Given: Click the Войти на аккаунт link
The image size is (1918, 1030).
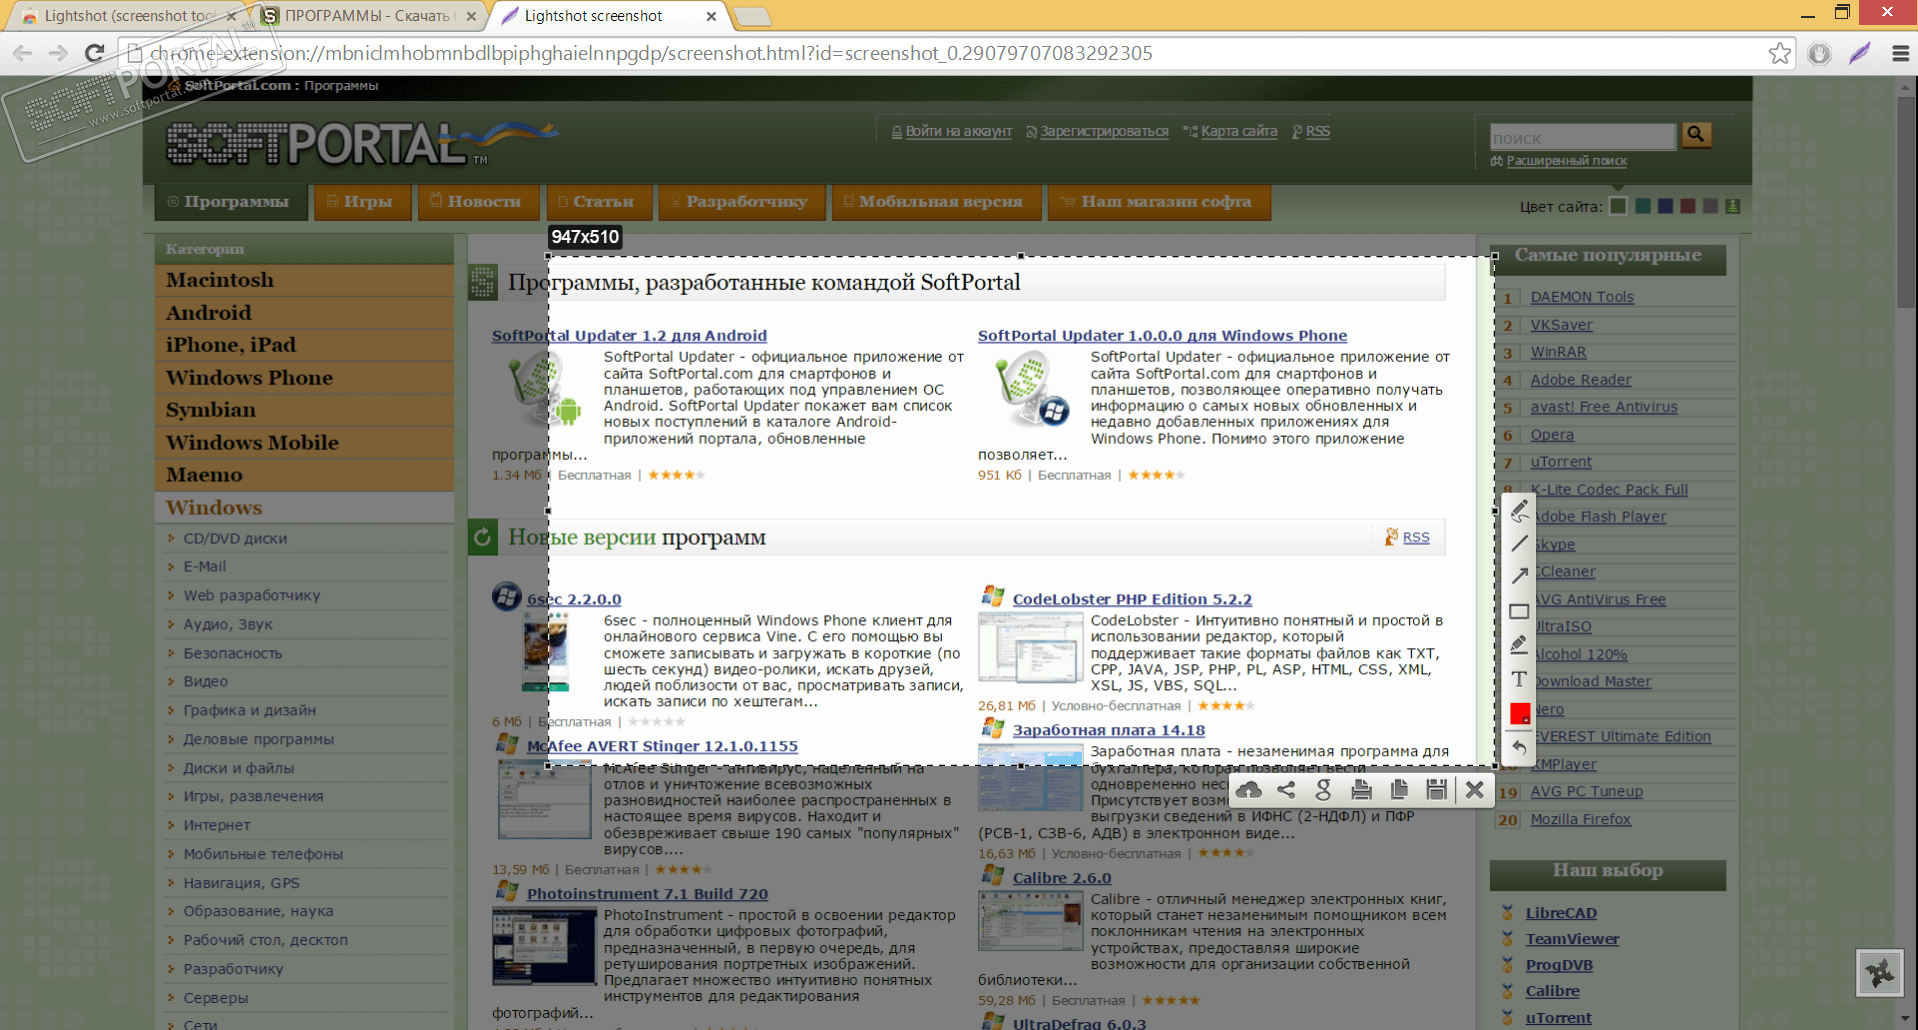Looking at the screenshot, I should (958, 131).
